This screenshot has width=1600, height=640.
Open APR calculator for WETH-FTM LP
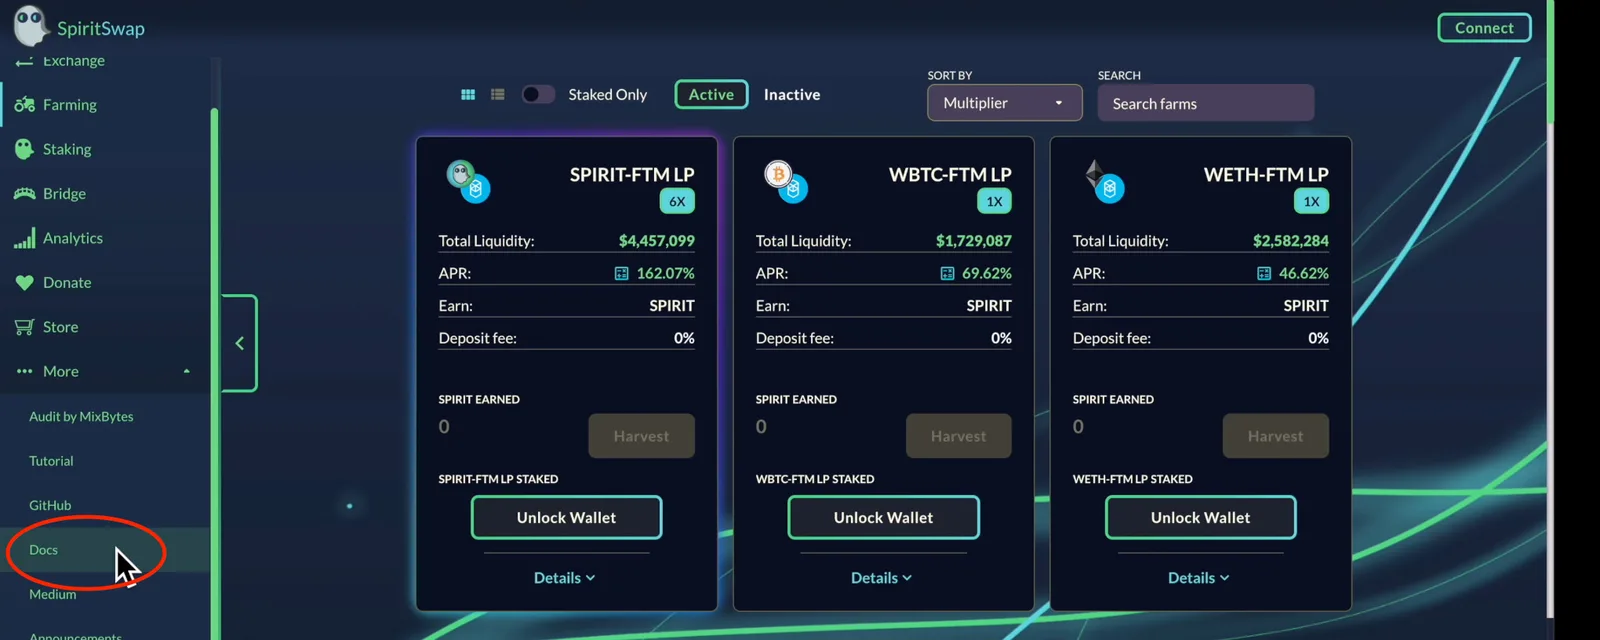click(1264, 273)
